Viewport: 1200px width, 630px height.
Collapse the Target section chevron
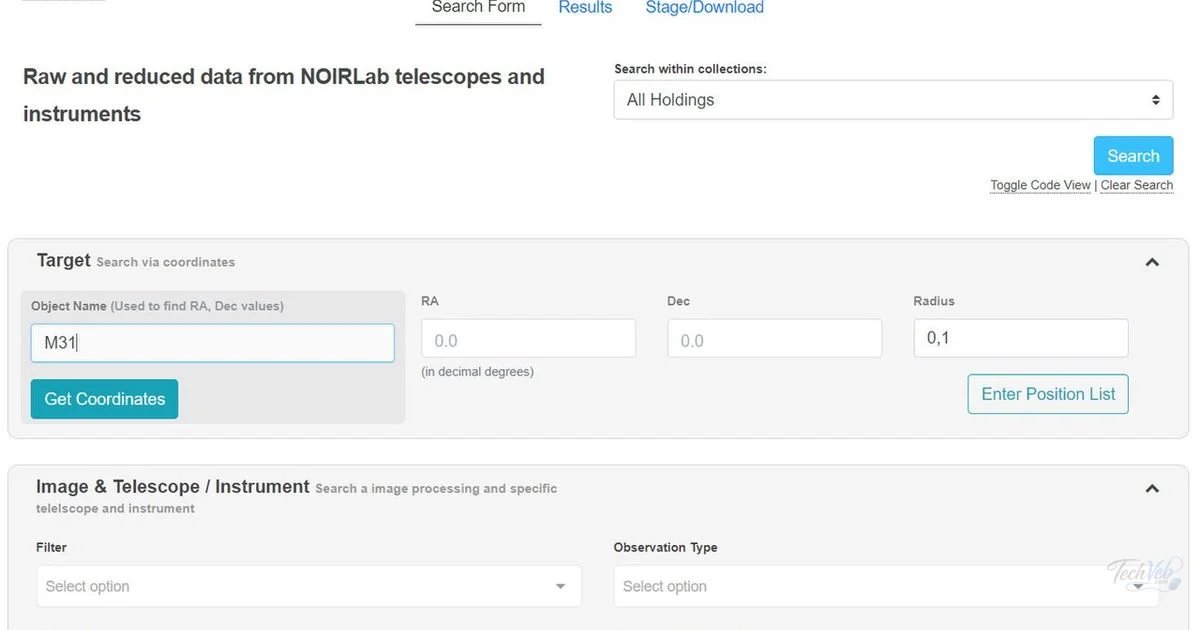(x=1152, y=263)
